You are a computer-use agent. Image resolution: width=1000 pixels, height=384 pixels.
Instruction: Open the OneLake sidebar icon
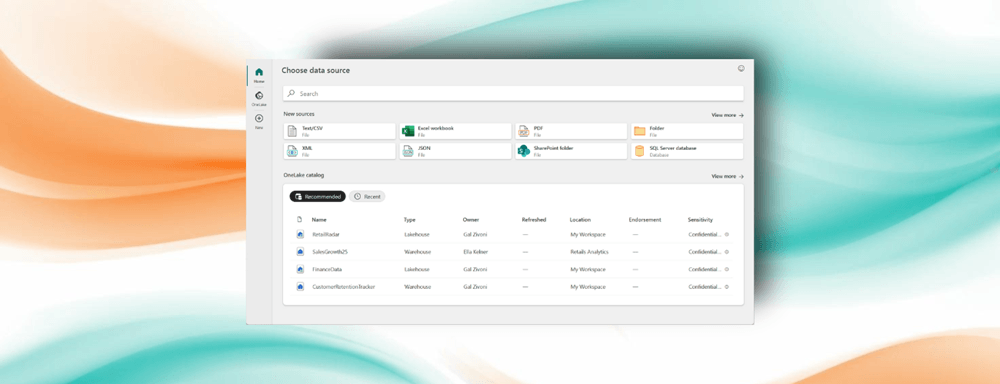[259, 98]
